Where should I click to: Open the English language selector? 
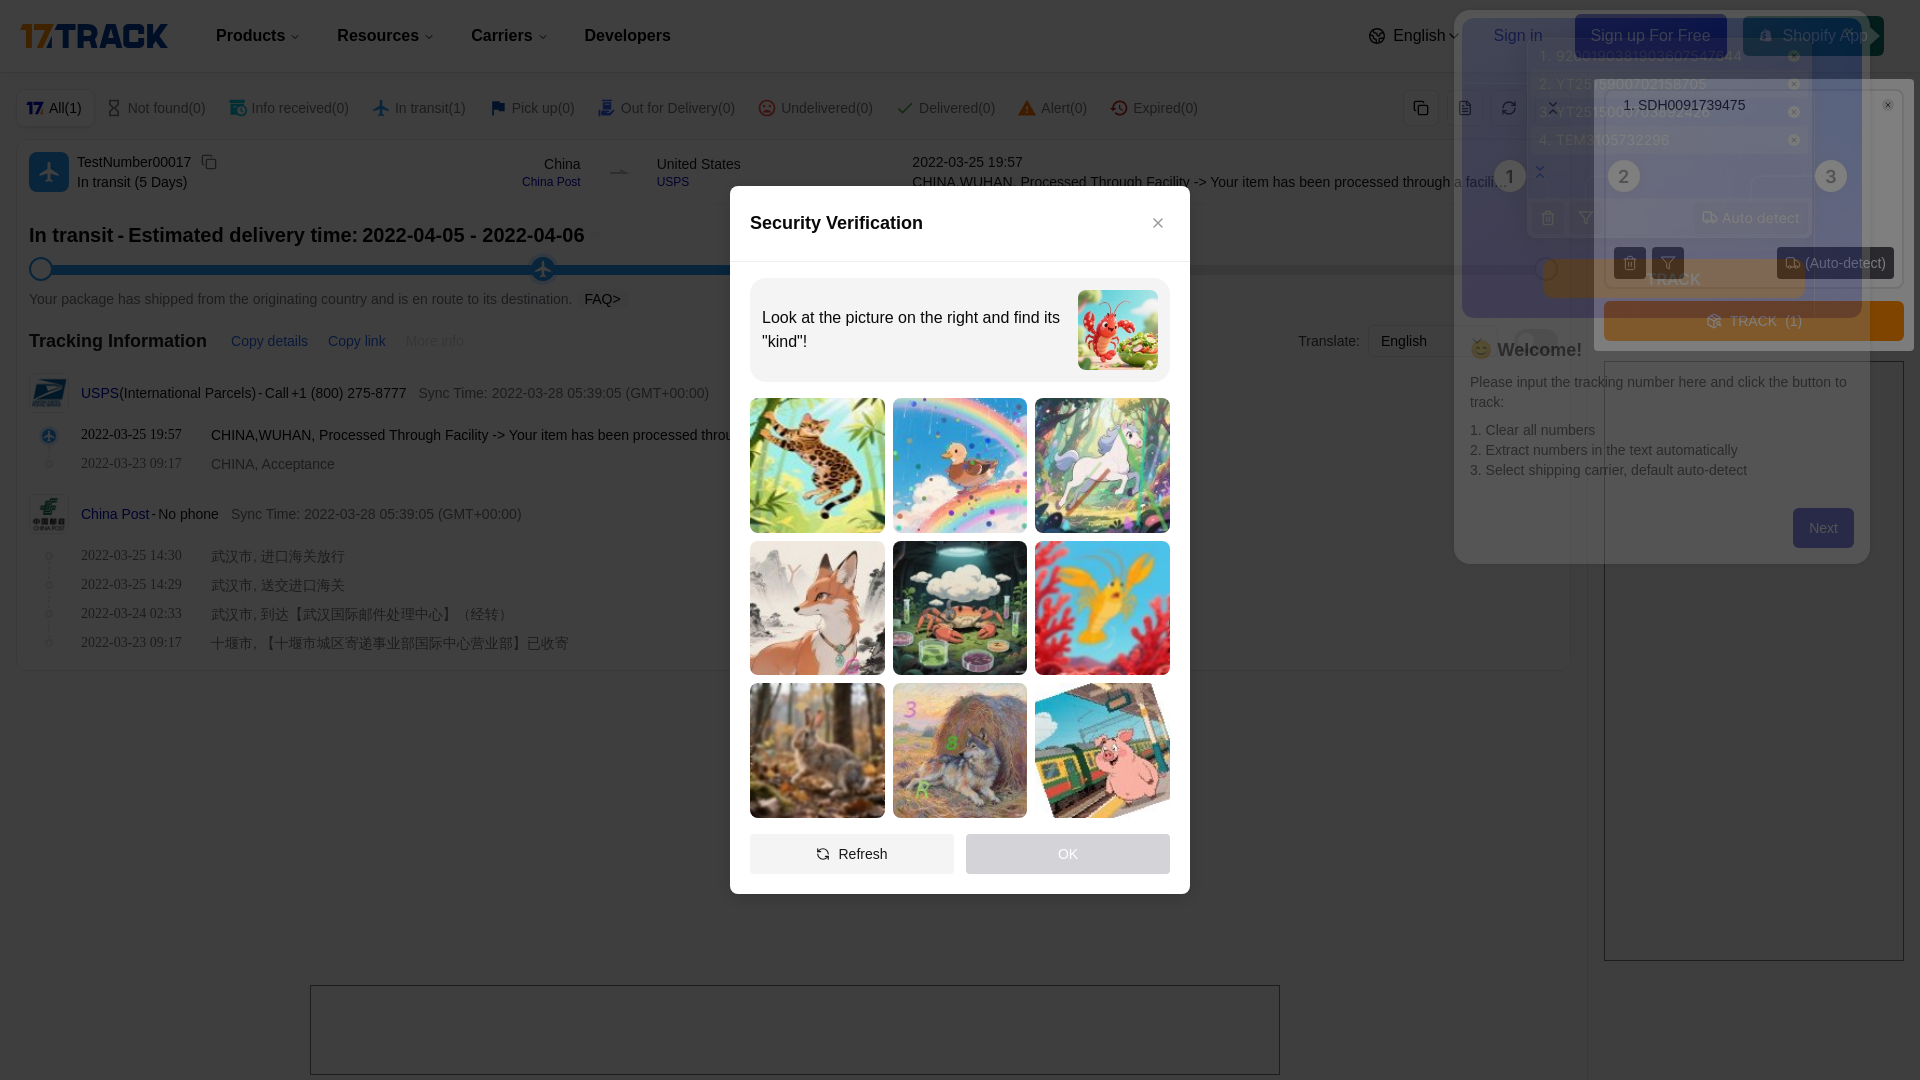click(x=1413, y=36)
